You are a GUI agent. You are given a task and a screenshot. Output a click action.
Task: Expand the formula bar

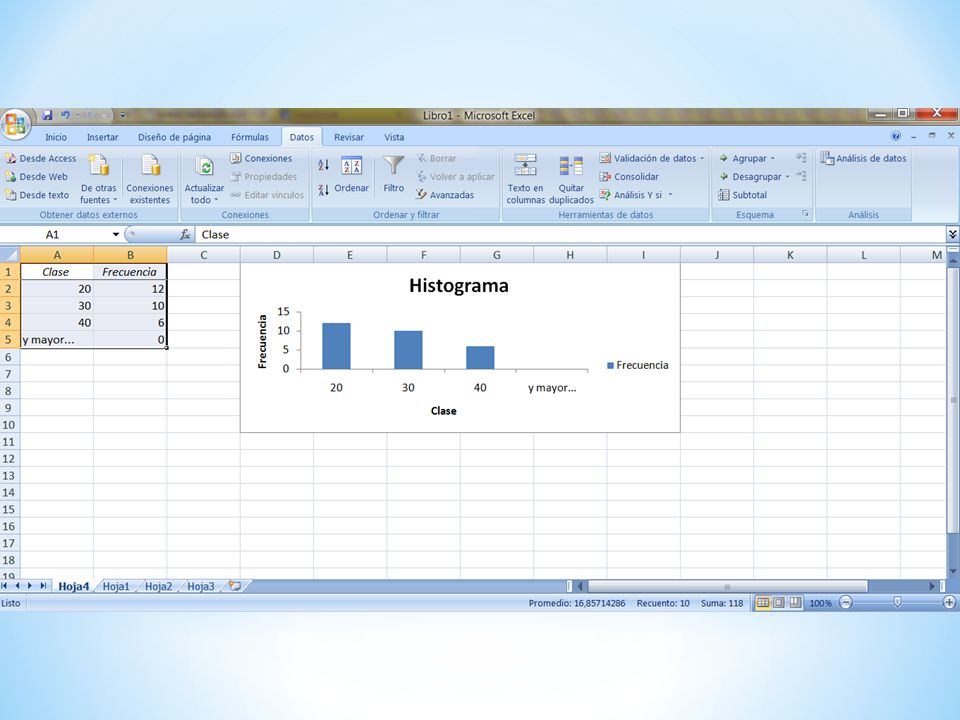(952, 234)
